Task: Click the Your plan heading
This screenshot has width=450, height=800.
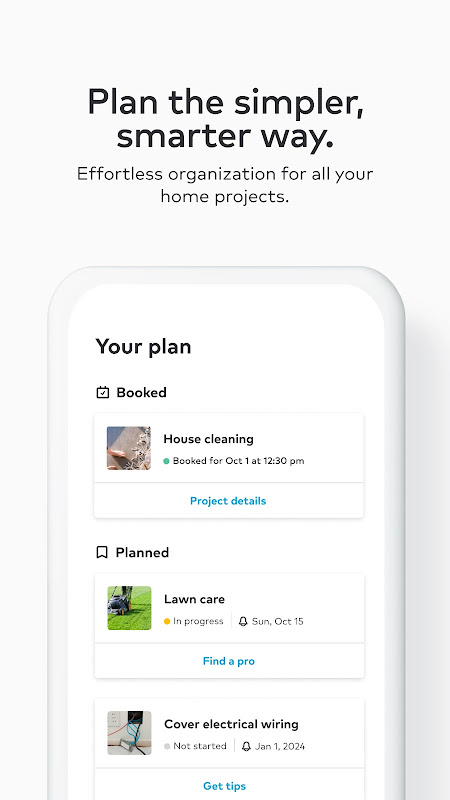Action: tap(143, 347)
